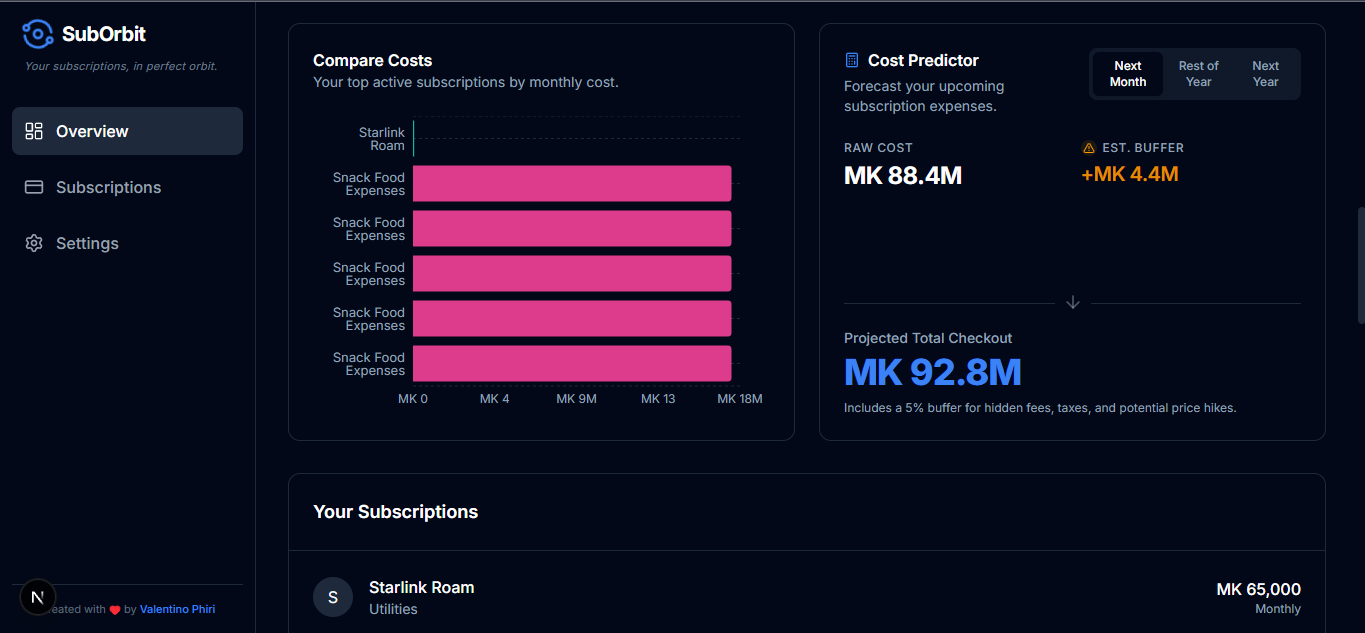Image resolution: width=1365 pixels, height=633 pixels.
Task: Click the page's vertical scrollbar thumb
Action: 1360,265
